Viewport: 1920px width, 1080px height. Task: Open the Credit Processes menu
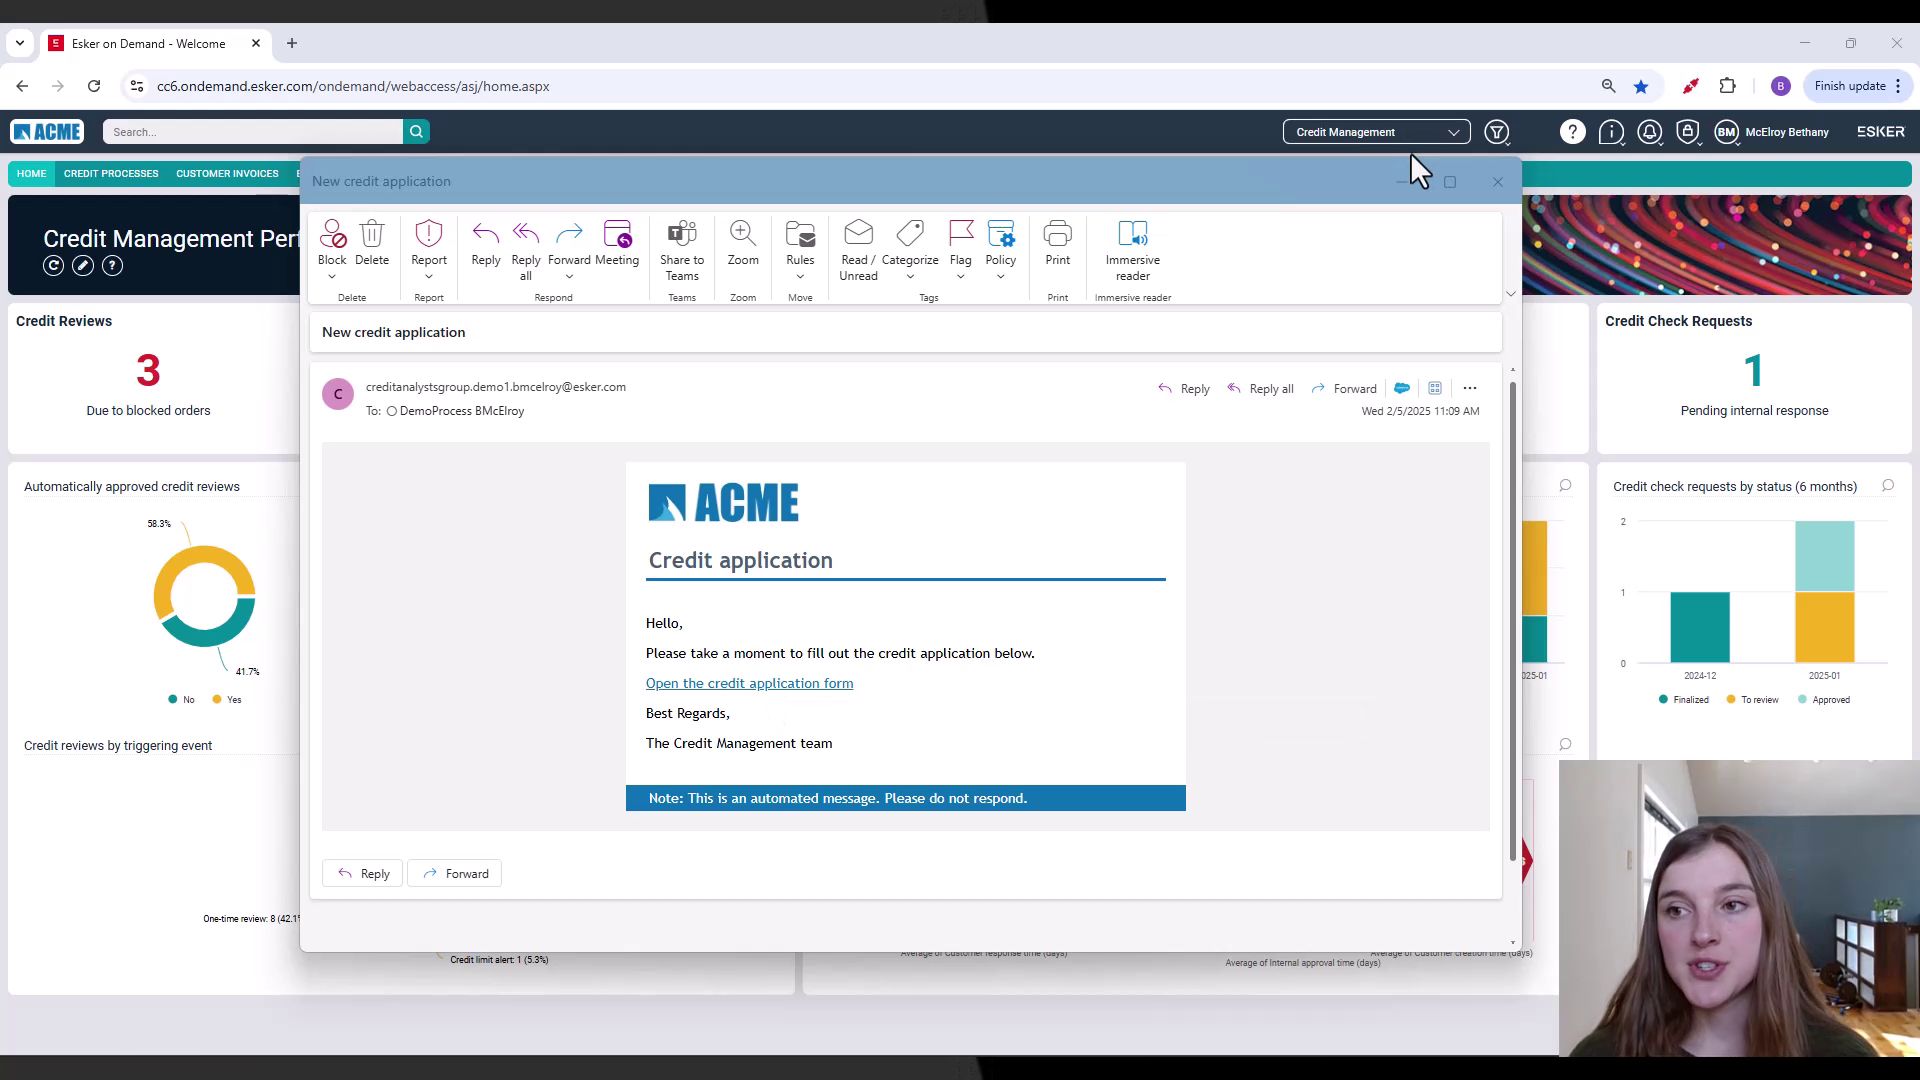tap(111, 173)
